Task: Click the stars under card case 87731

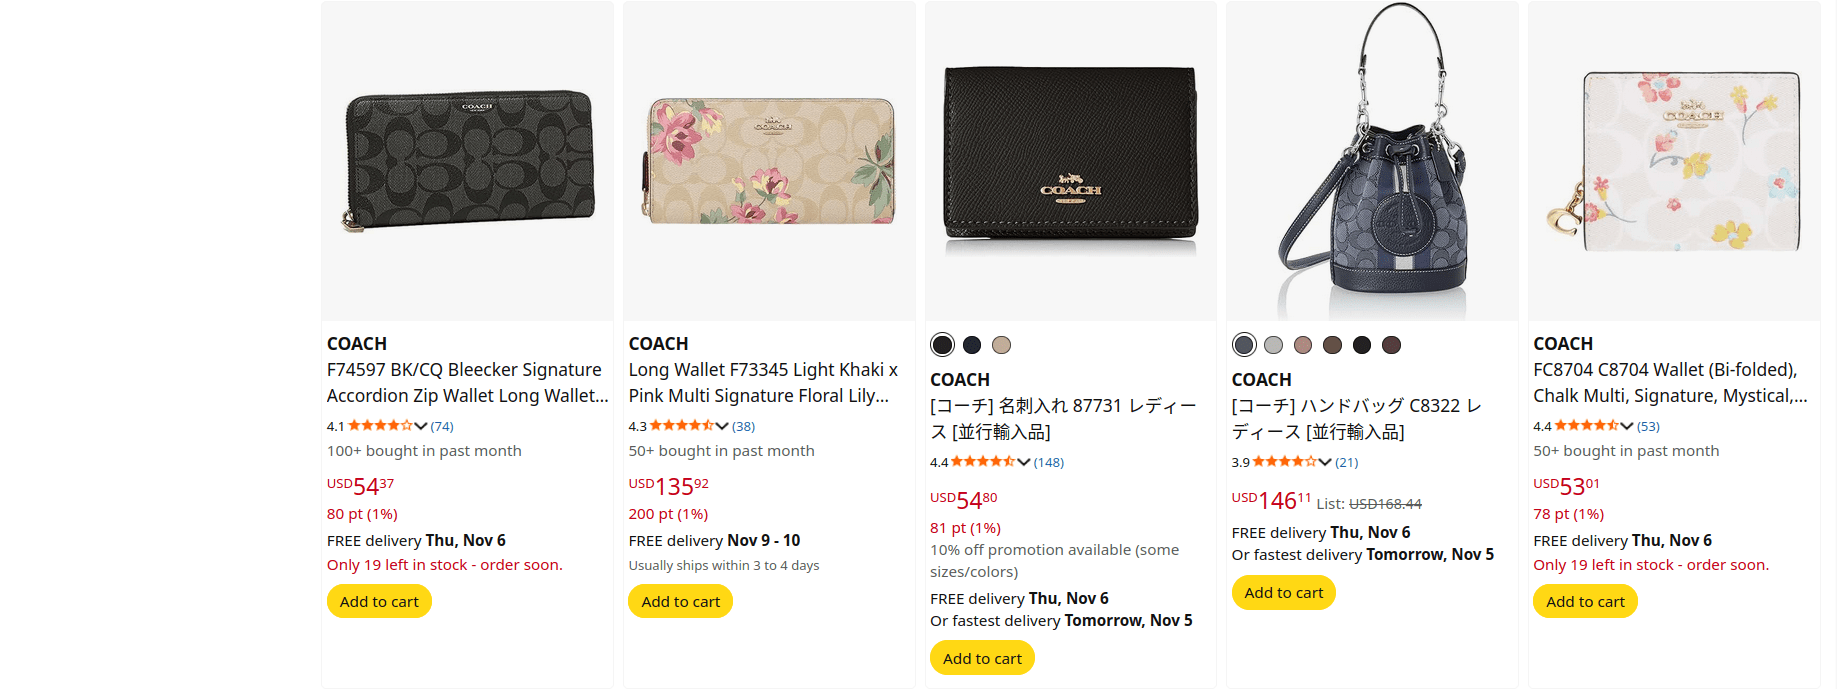Action: (x=982, y=462)
